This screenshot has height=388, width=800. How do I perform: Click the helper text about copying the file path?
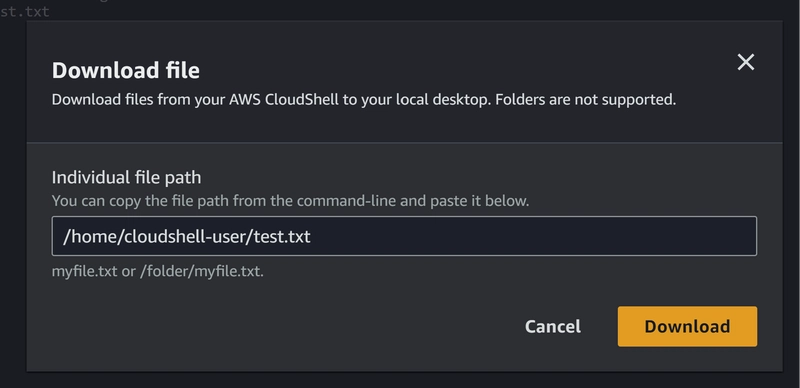click(290, 201)
